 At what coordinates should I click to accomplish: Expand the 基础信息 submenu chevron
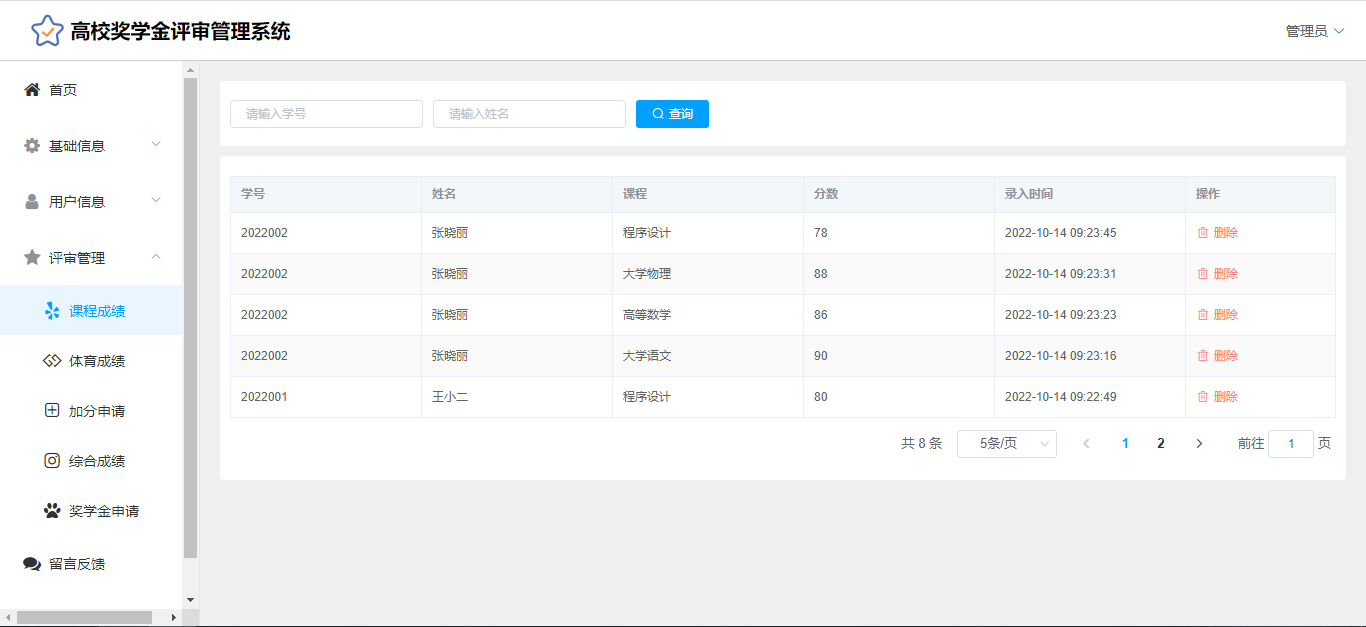tap(156, 145)
